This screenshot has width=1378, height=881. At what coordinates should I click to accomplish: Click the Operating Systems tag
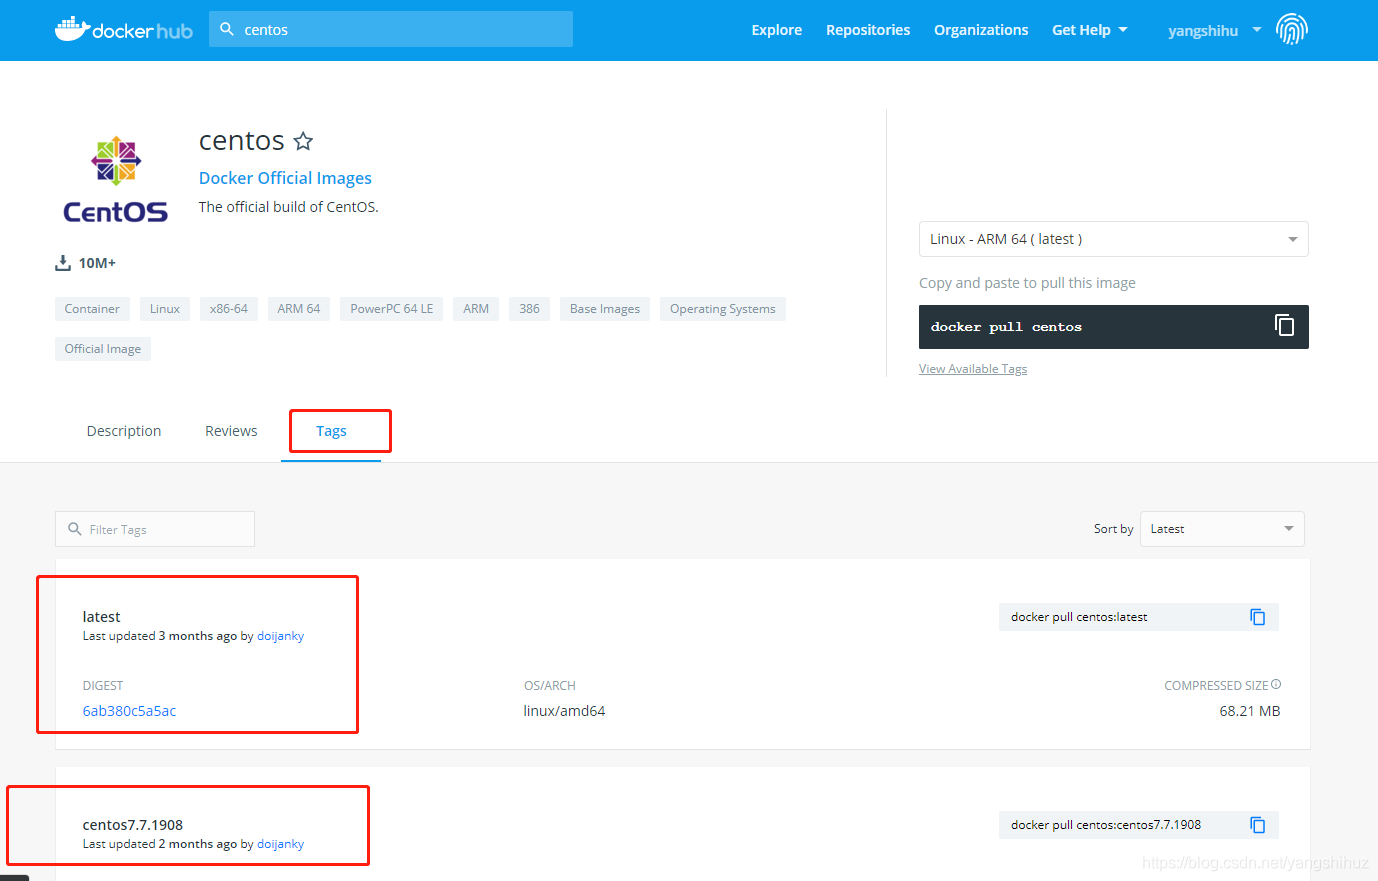723,309
